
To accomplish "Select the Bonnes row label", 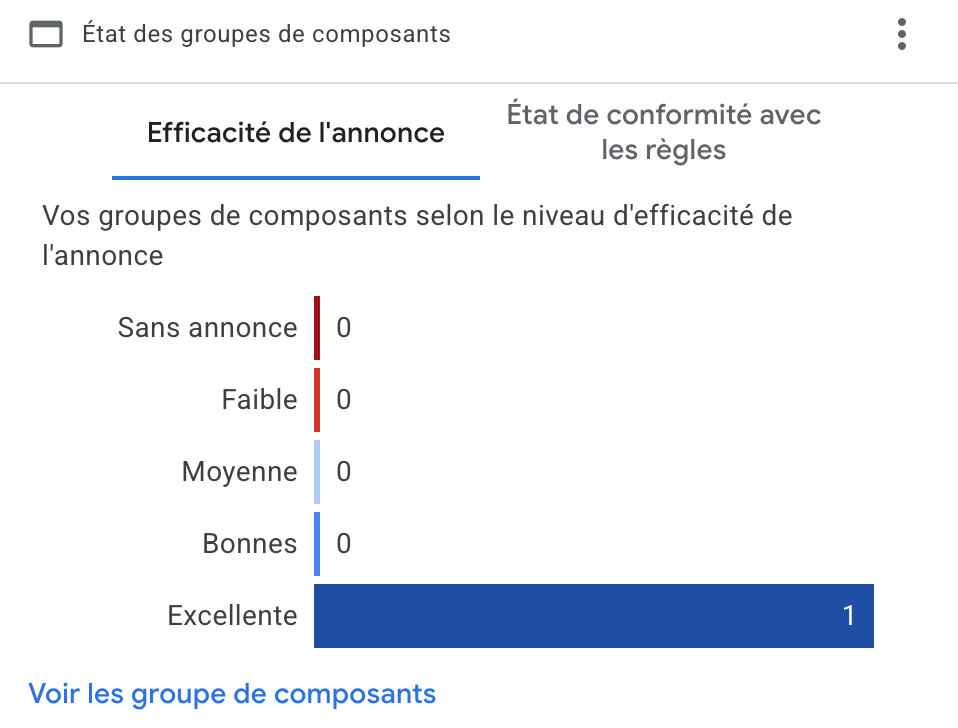I will pos(249,544).
